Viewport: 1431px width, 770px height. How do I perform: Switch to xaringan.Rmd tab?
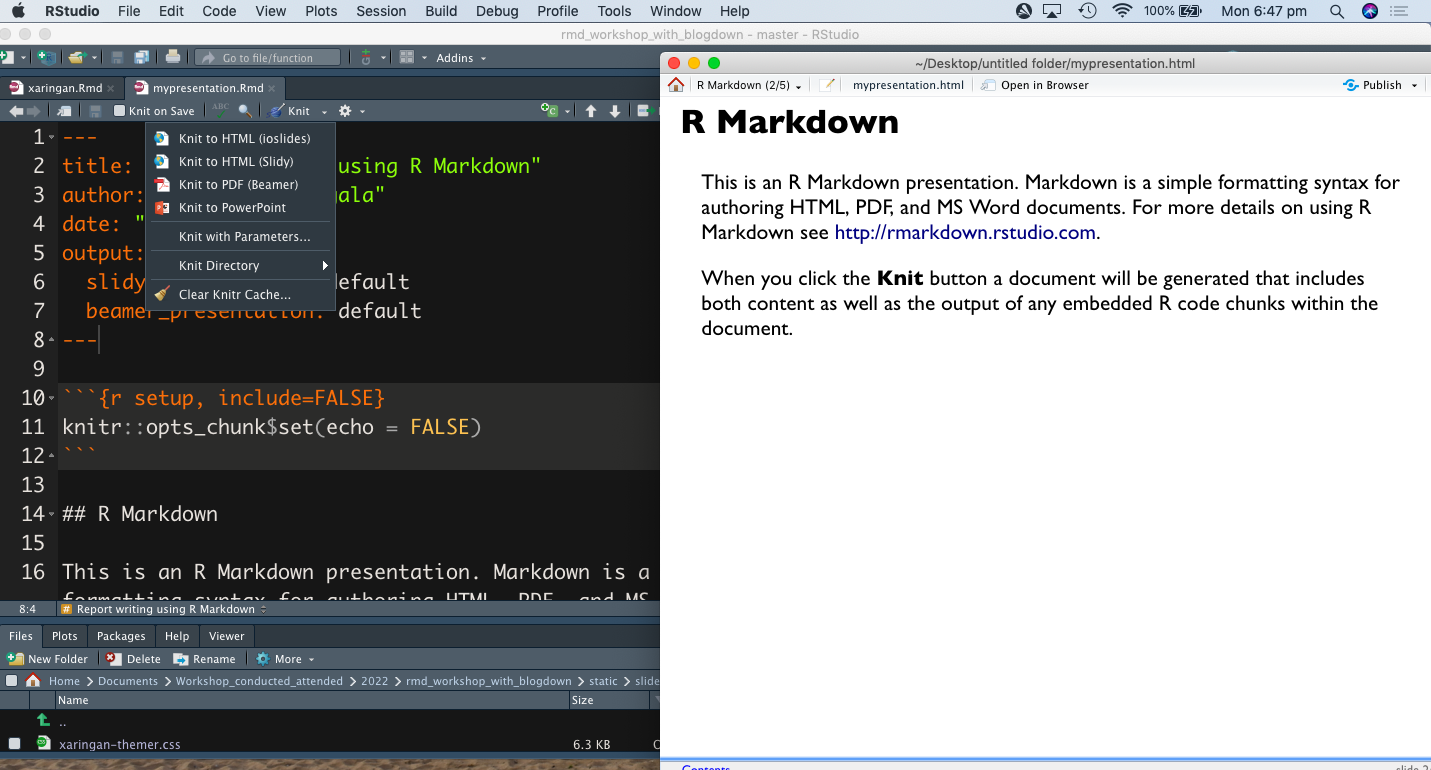coord(63,87)
